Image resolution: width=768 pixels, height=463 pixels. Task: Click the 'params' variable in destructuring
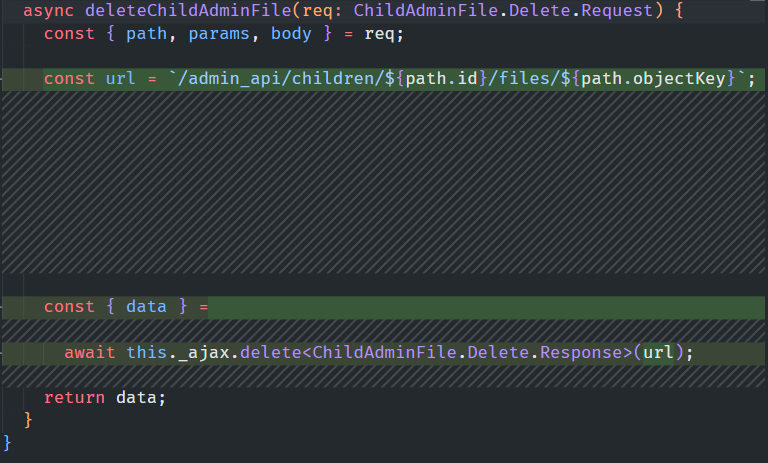pos(219,34)
